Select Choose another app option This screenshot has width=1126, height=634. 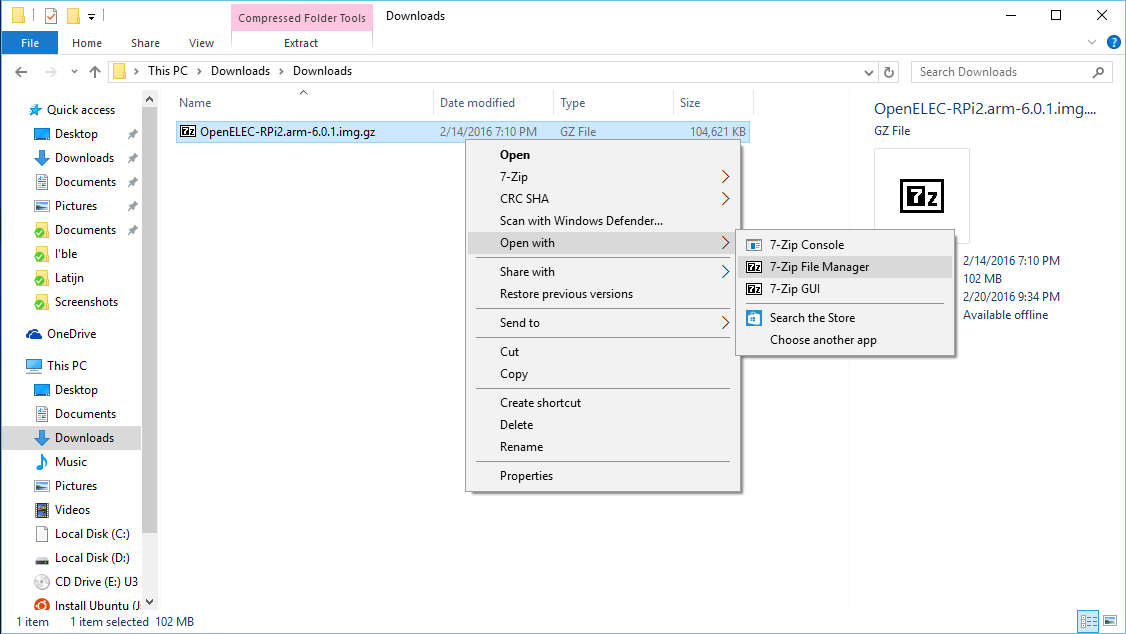click(x=823, y=340)
